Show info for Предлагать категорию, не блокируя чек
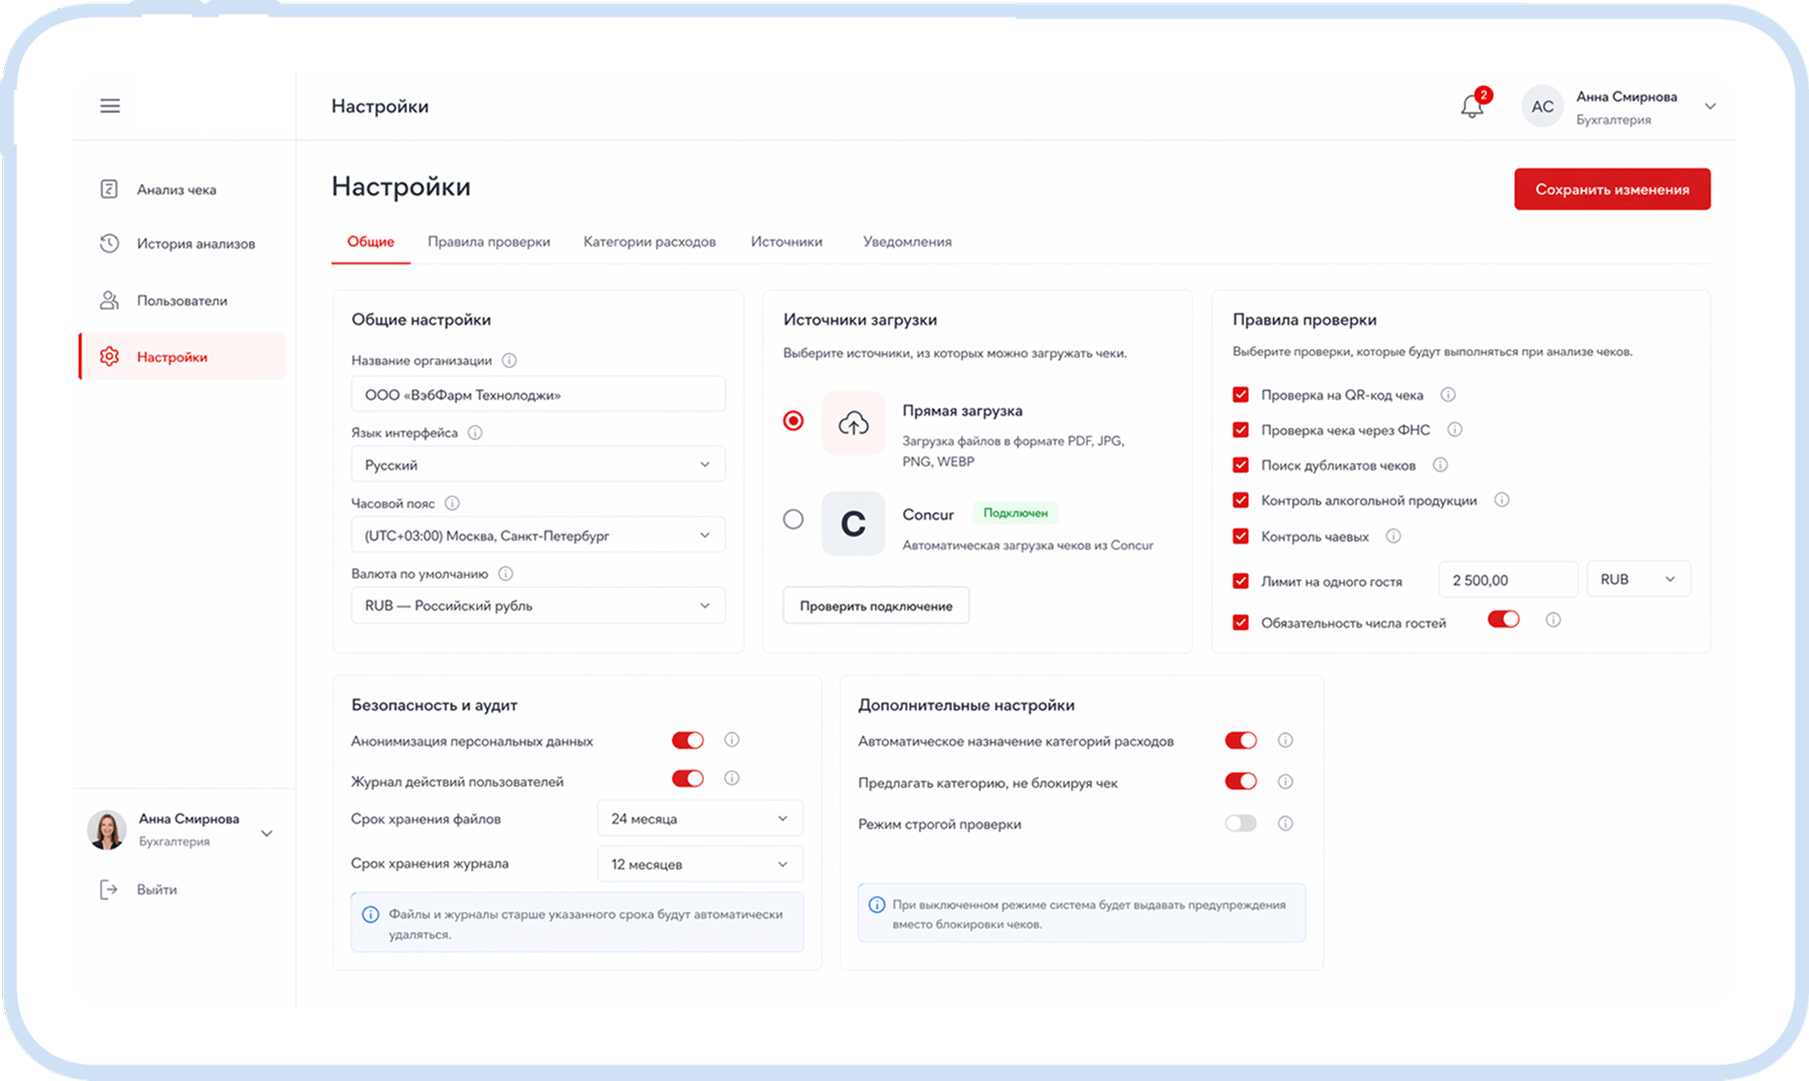Image resolution: width=1809 pixels, height=1081 pixels. 1285,781
